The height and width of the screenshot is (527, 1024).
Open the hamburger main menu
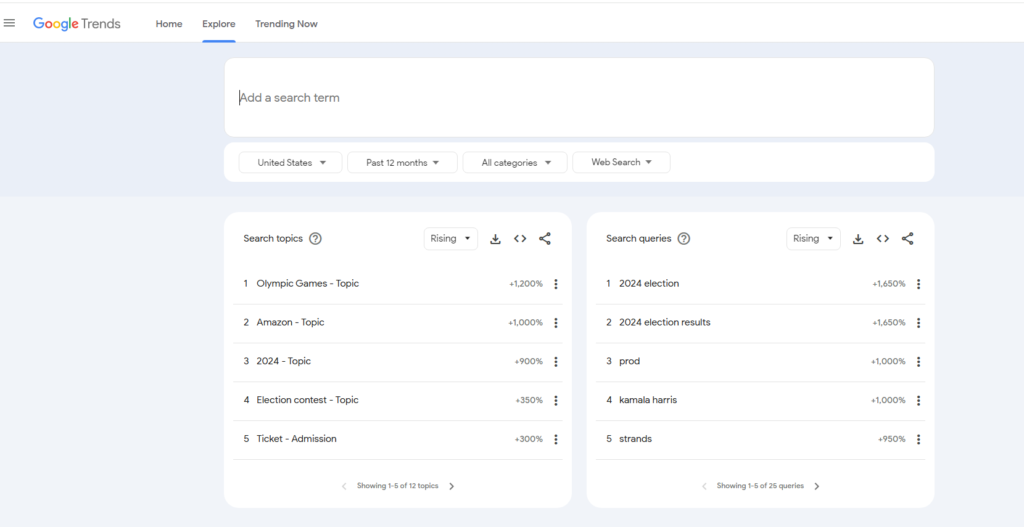point(9,24)
